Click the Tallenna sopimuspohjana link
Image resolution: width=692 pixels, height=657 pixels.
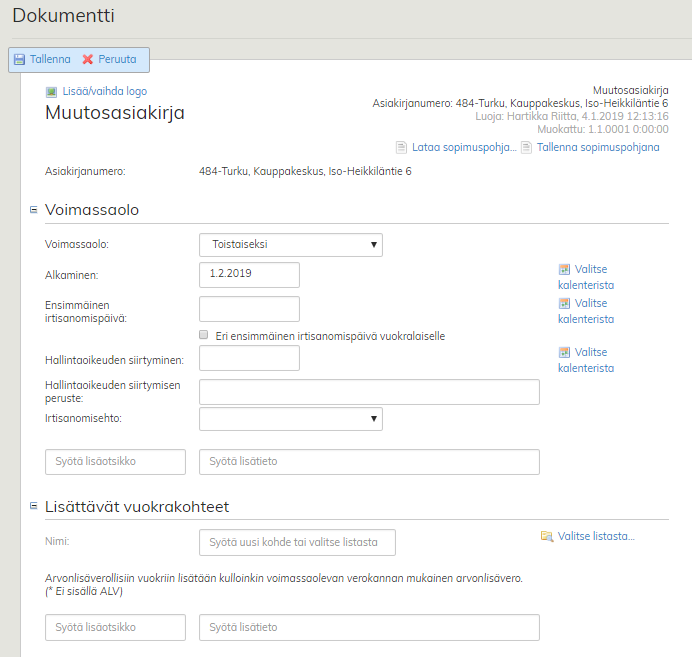(x=598, y=148)
